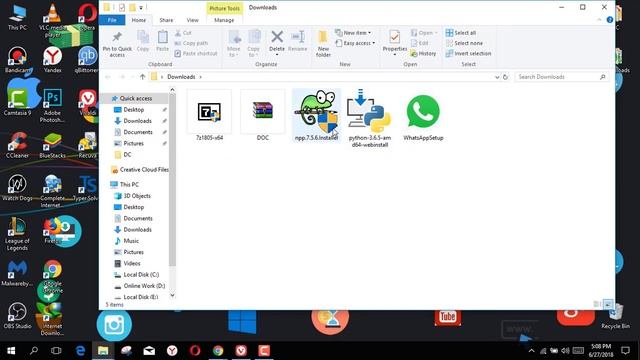The image size is (640, 360).
Task: Open the File tab
Action: point(112,20)
